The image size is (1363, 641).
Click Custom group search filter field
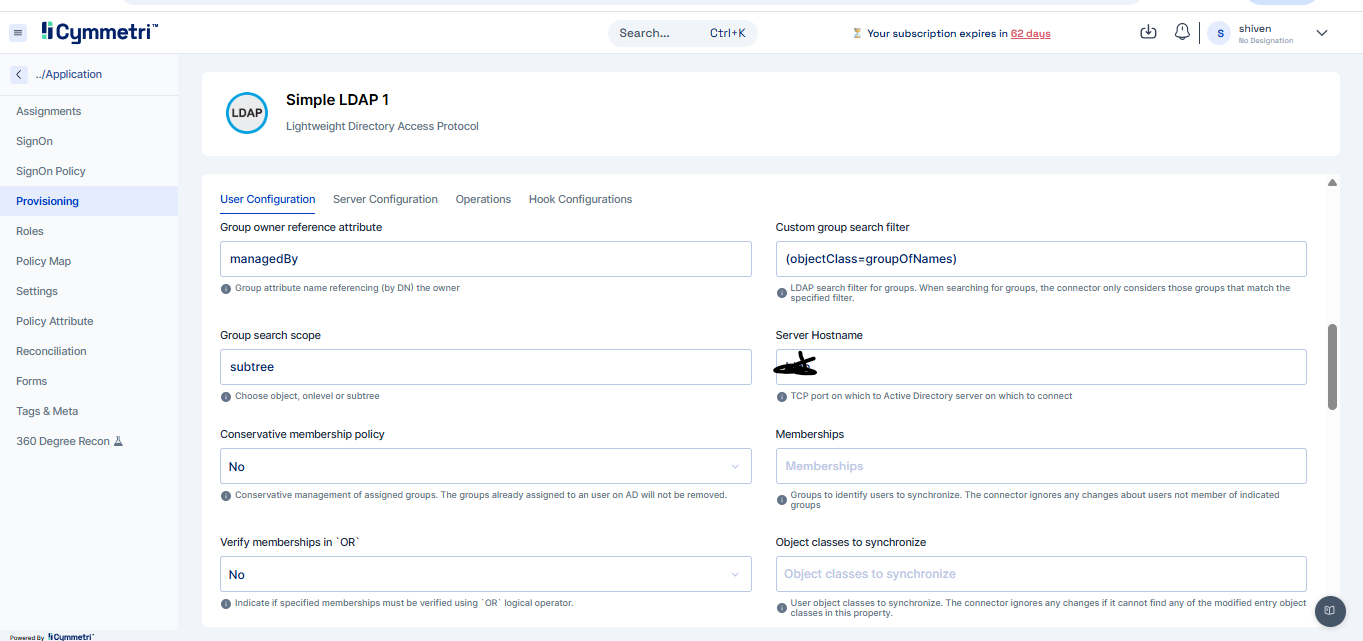(1041, 259)
